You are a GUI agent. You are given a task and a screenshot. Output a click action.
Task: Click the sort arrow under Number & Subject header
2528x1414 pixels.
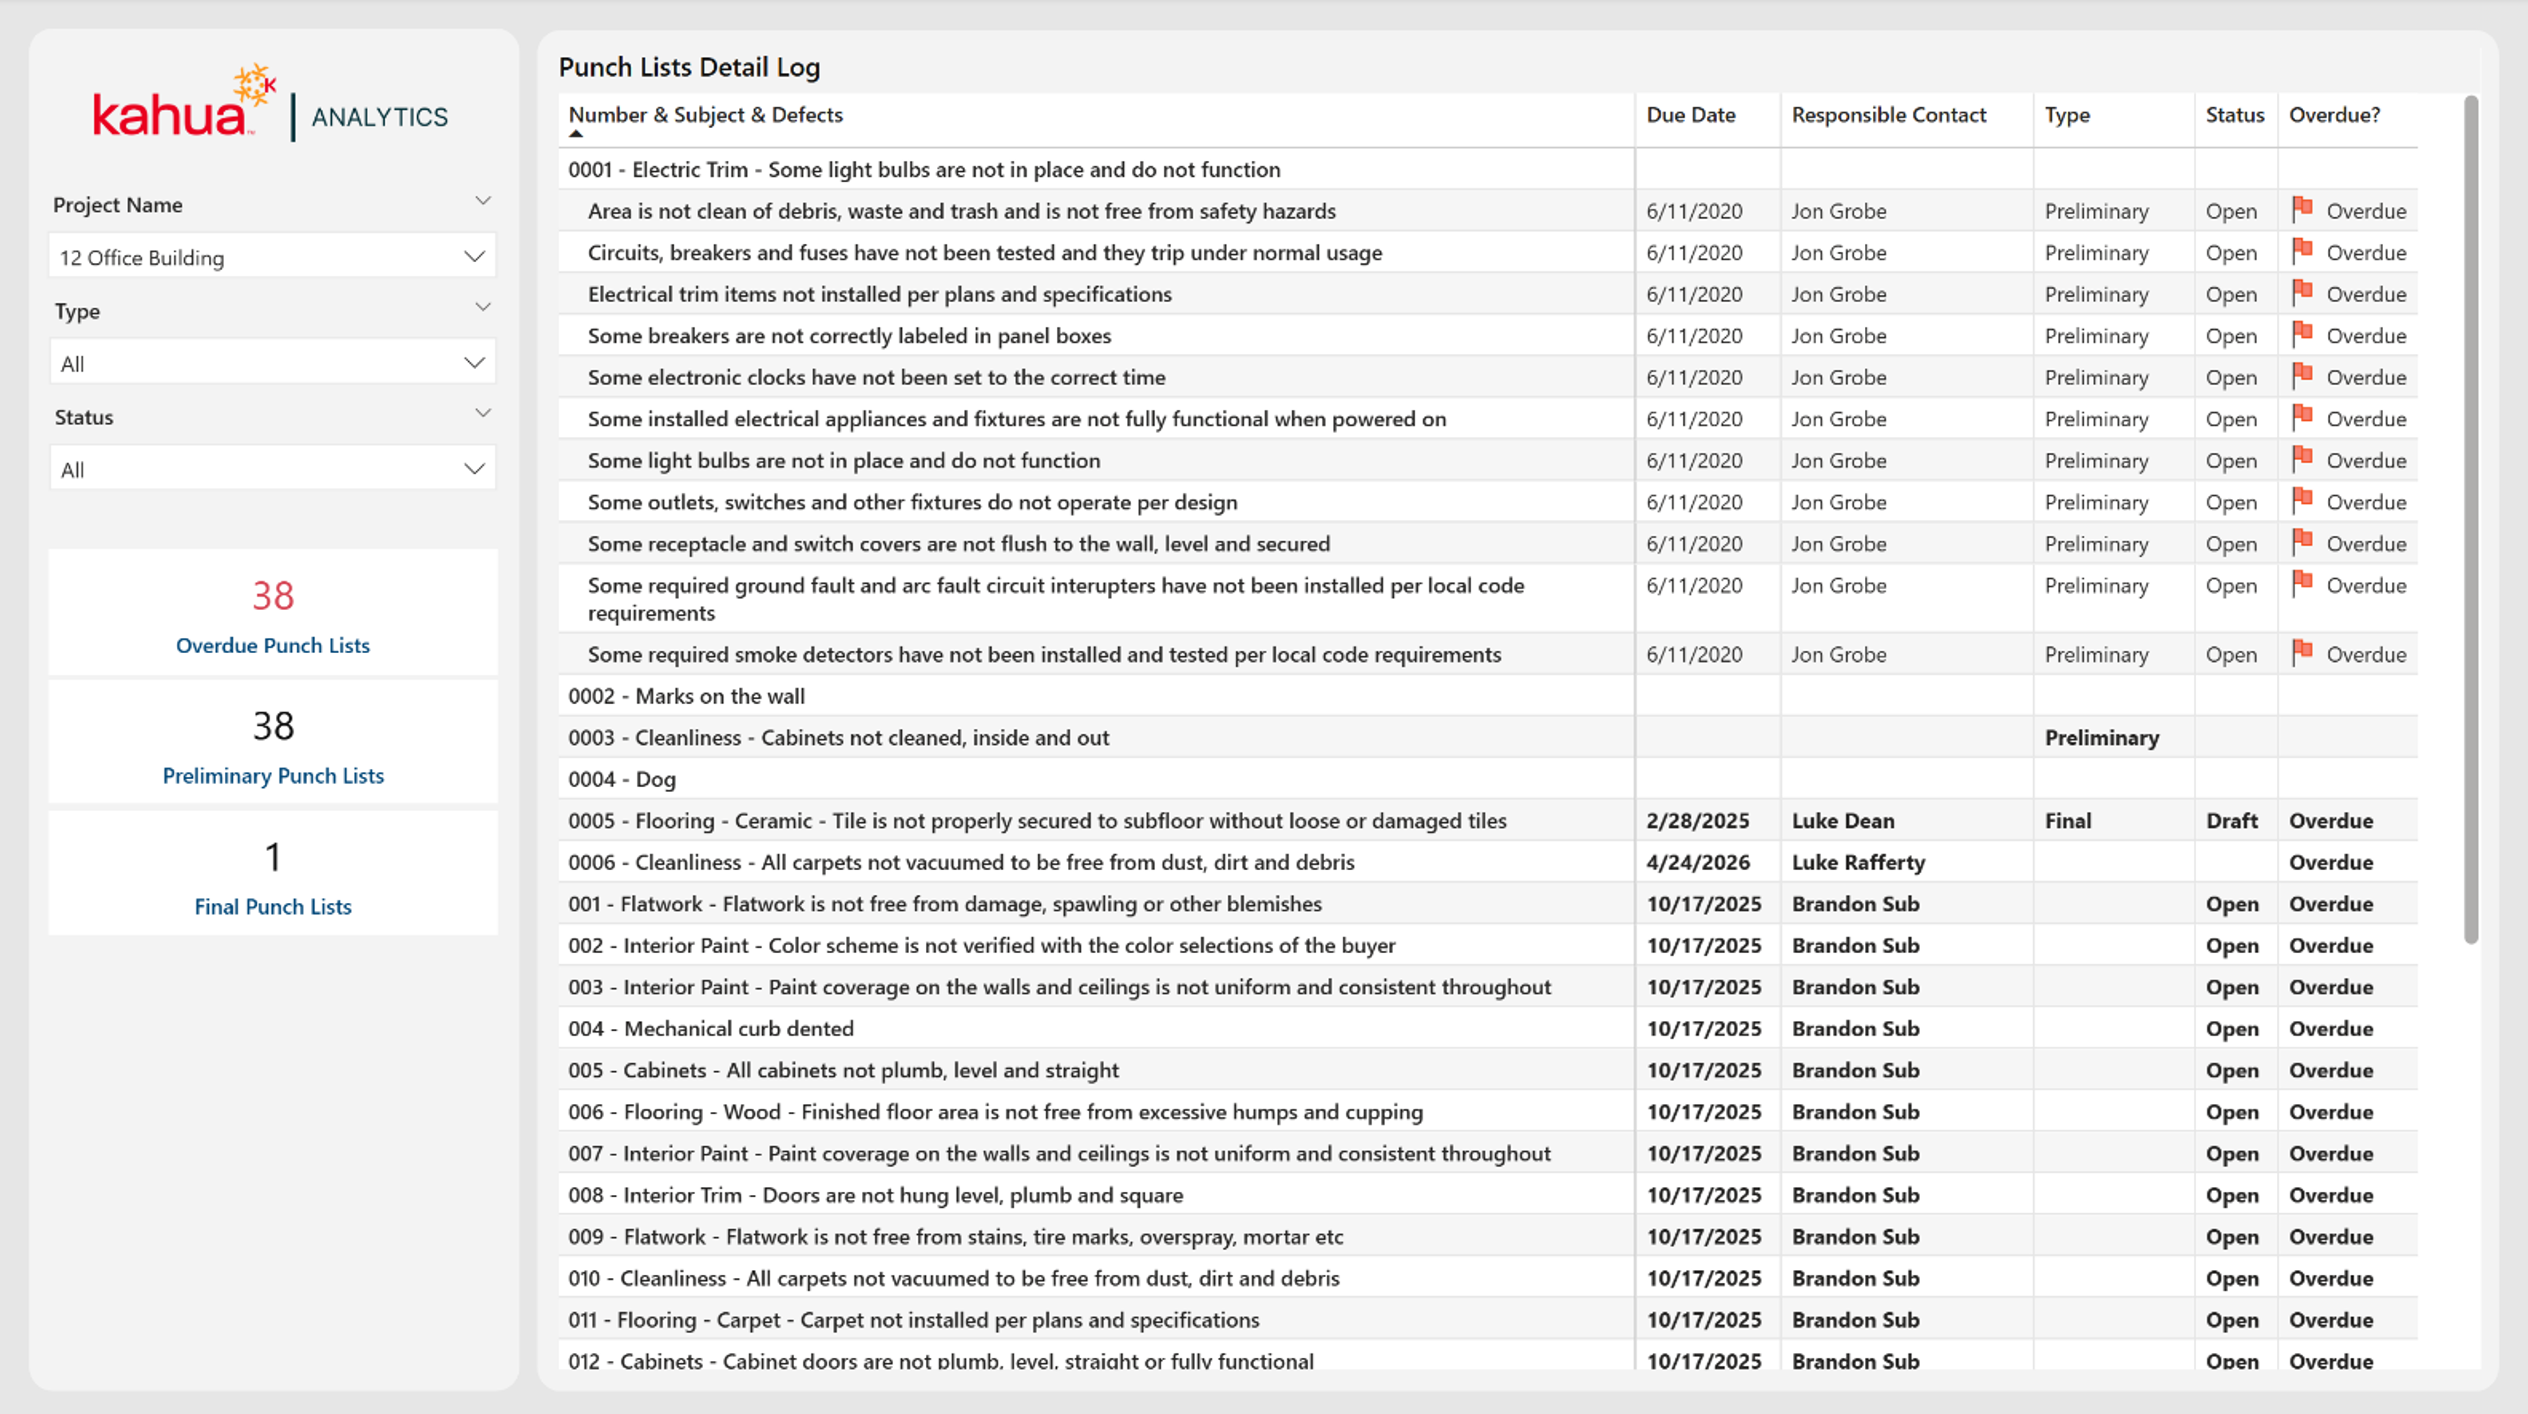point(576,134)
